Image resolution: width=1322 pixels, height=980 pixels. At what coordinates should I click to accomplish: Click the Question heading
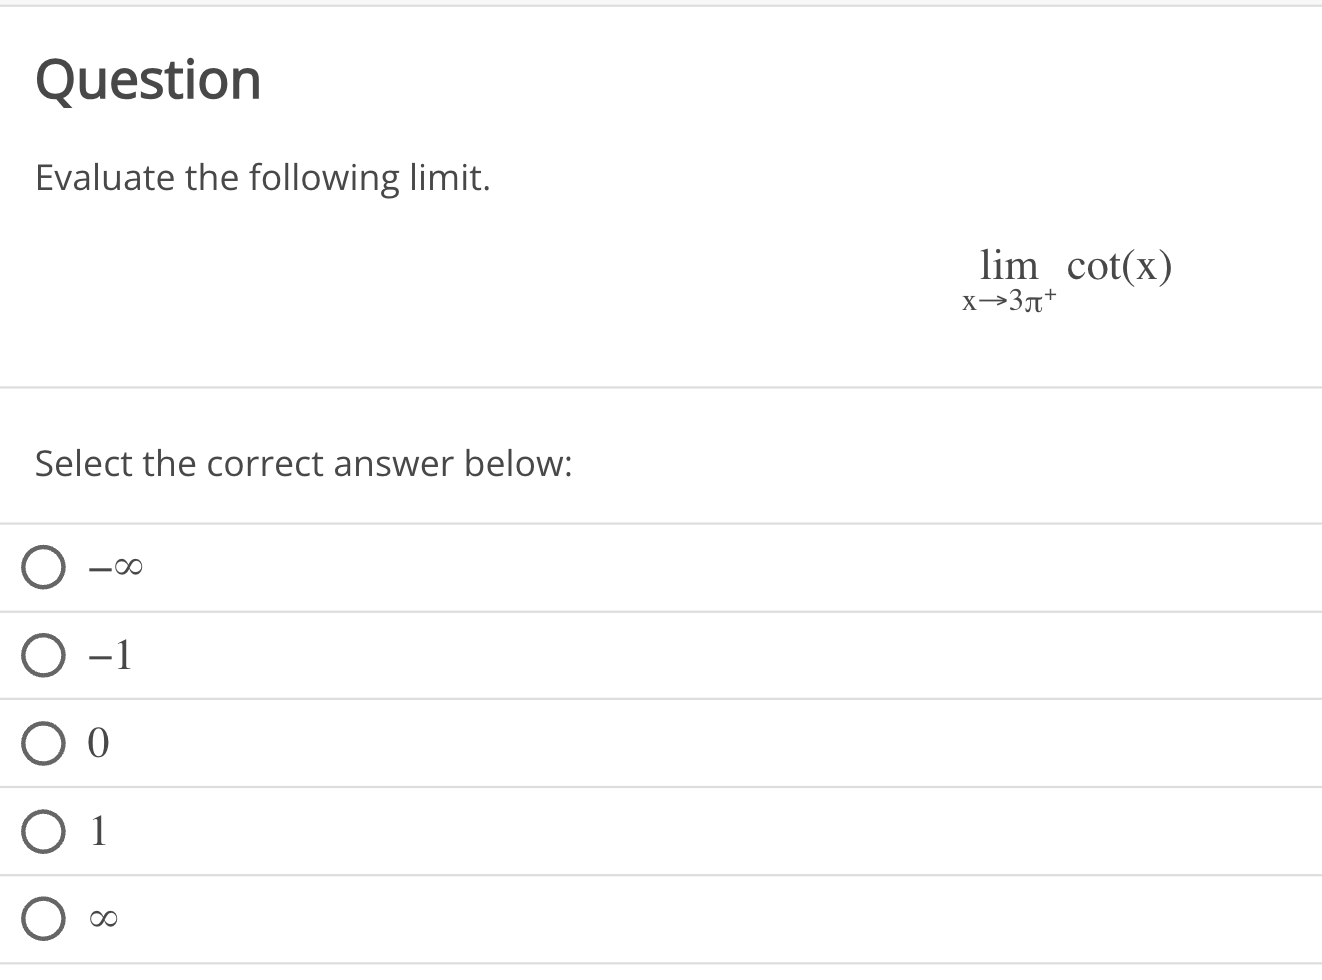point(148,79)
